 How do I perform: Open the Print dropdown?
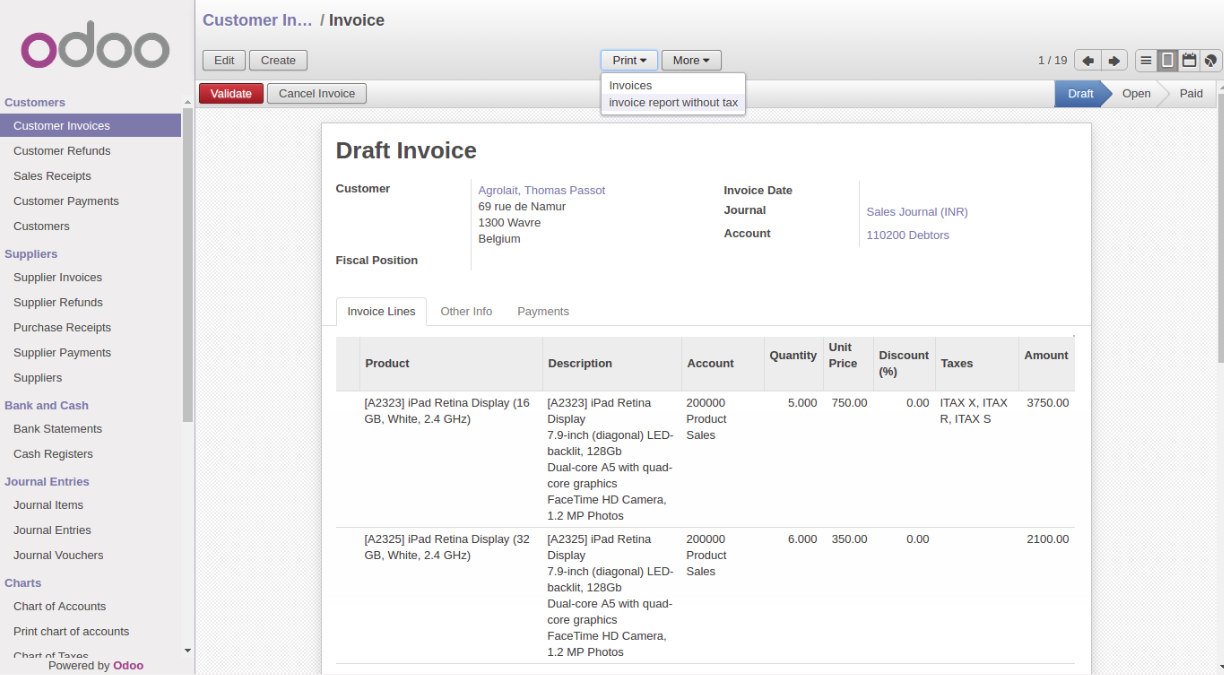(629, 61)
